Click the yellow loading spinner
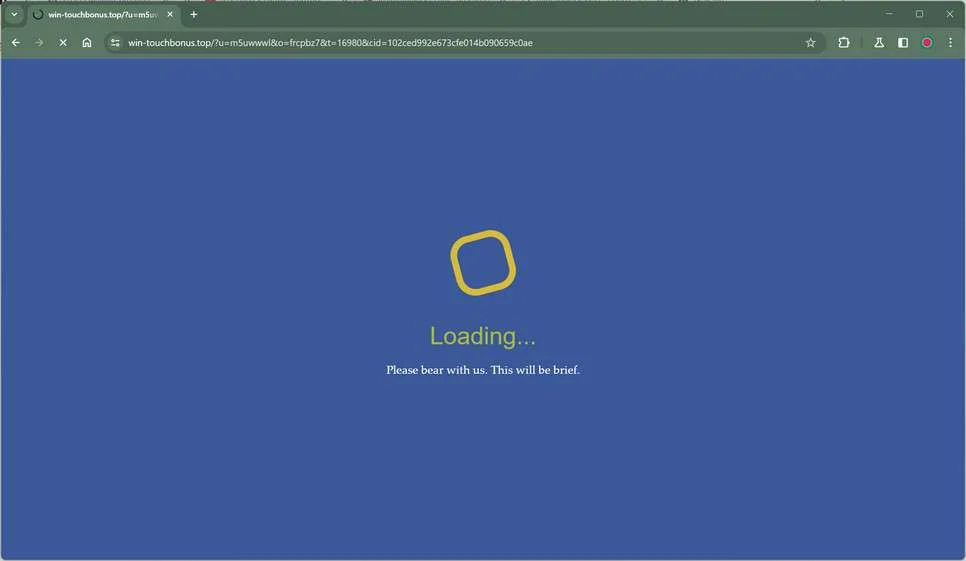This screenshot has height=561, width=966. [x=483, y=263]
